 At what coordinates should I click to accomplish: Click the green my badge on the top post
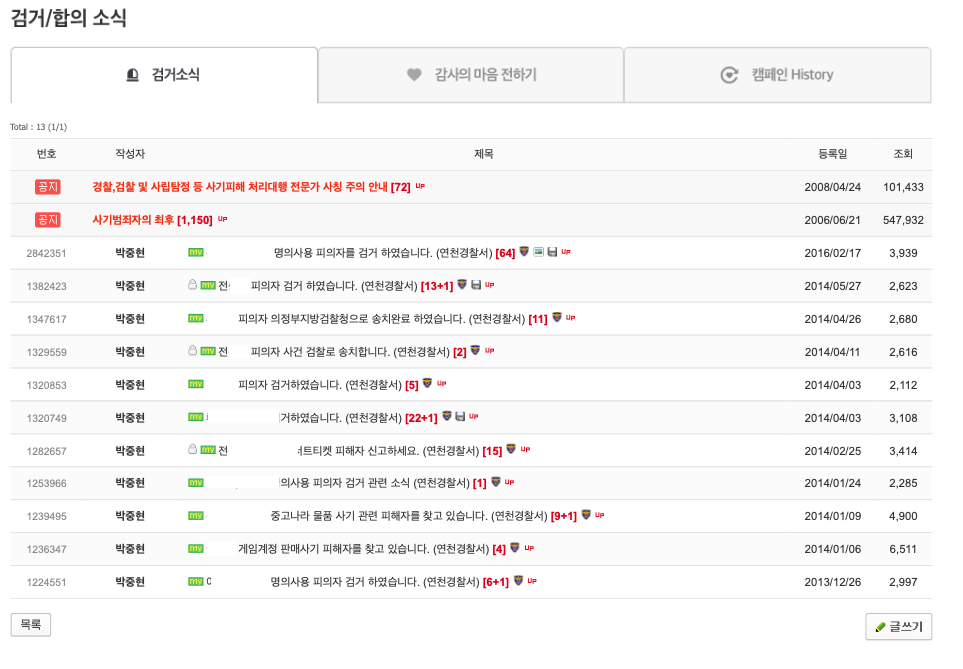pos(195,252)
